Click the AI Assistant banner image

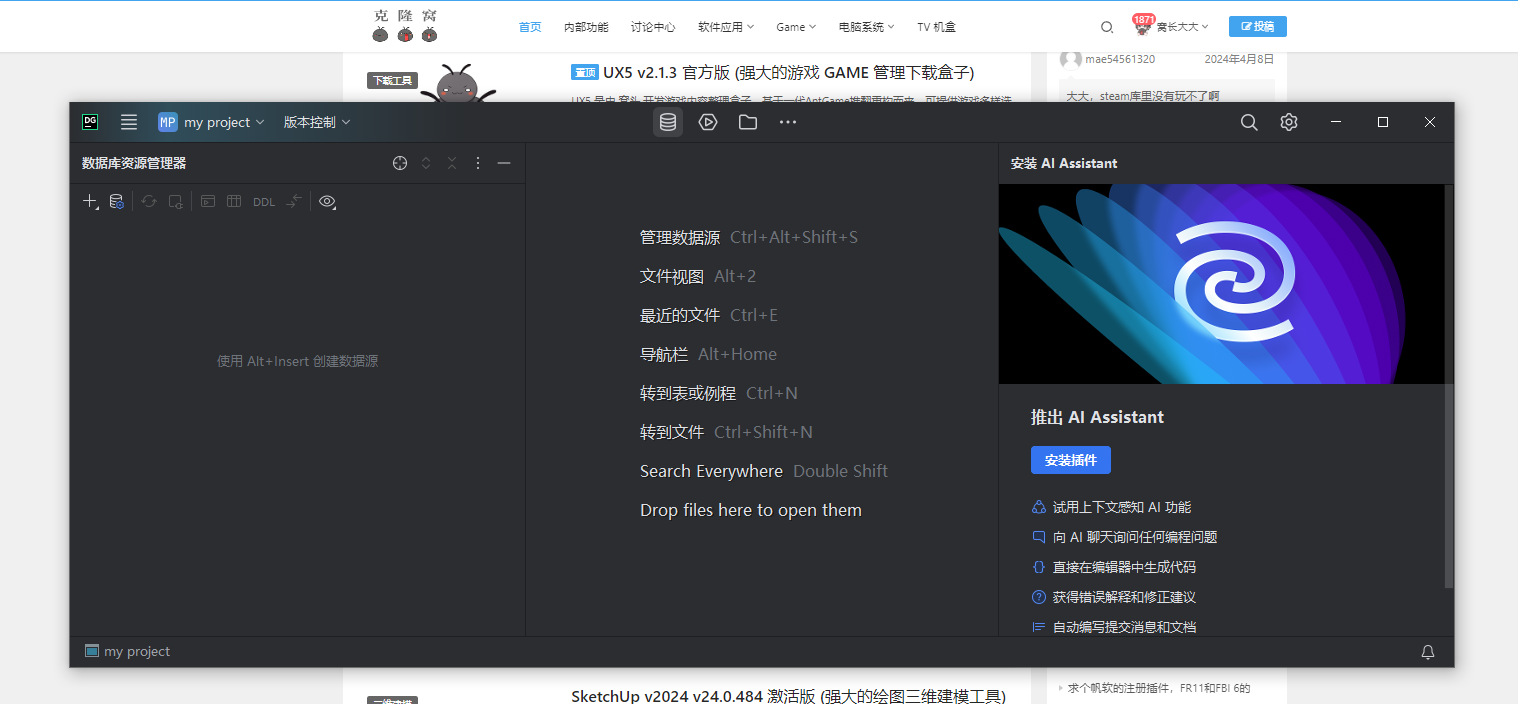pyautogui.click(x=1221, y=284)
